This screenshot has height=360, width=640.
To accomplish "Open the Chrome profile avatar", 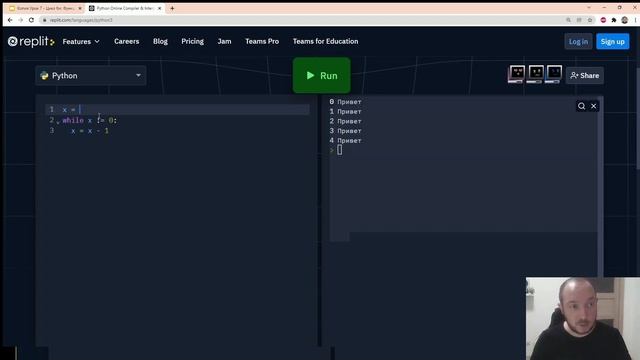I will click(624, 20).
